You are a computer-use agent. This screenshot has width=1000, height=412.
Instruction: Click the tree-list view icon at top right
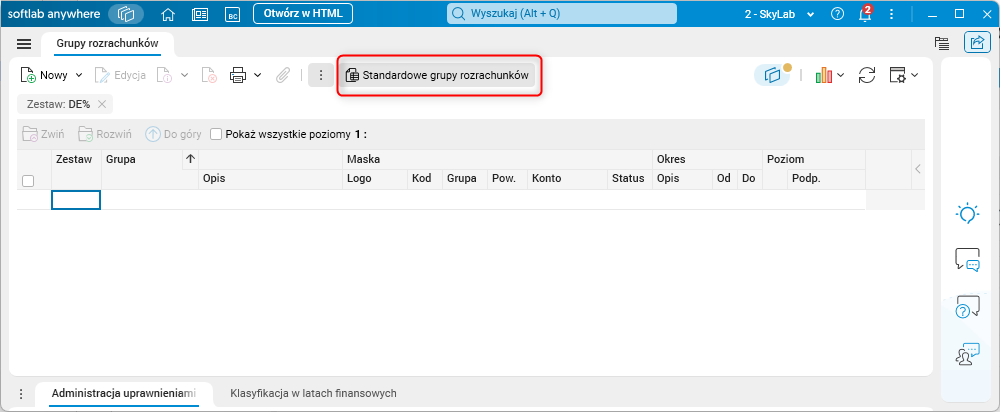941,43
